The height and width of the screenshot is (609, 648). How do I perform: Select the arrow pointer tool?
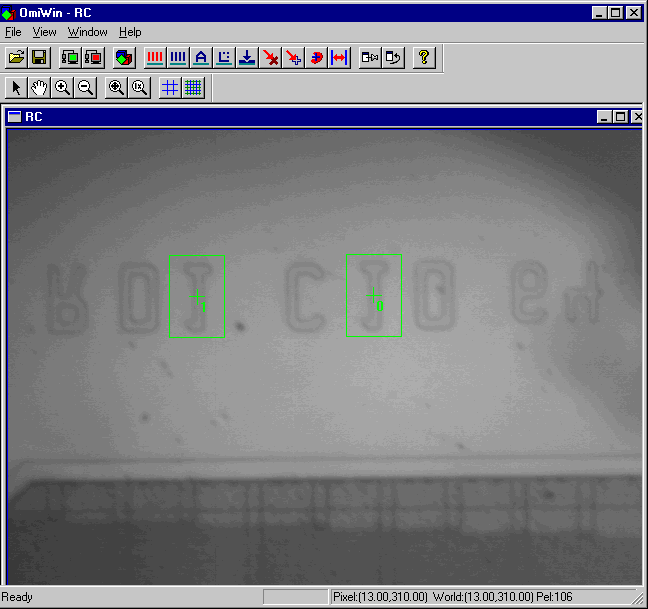point(16,88)
